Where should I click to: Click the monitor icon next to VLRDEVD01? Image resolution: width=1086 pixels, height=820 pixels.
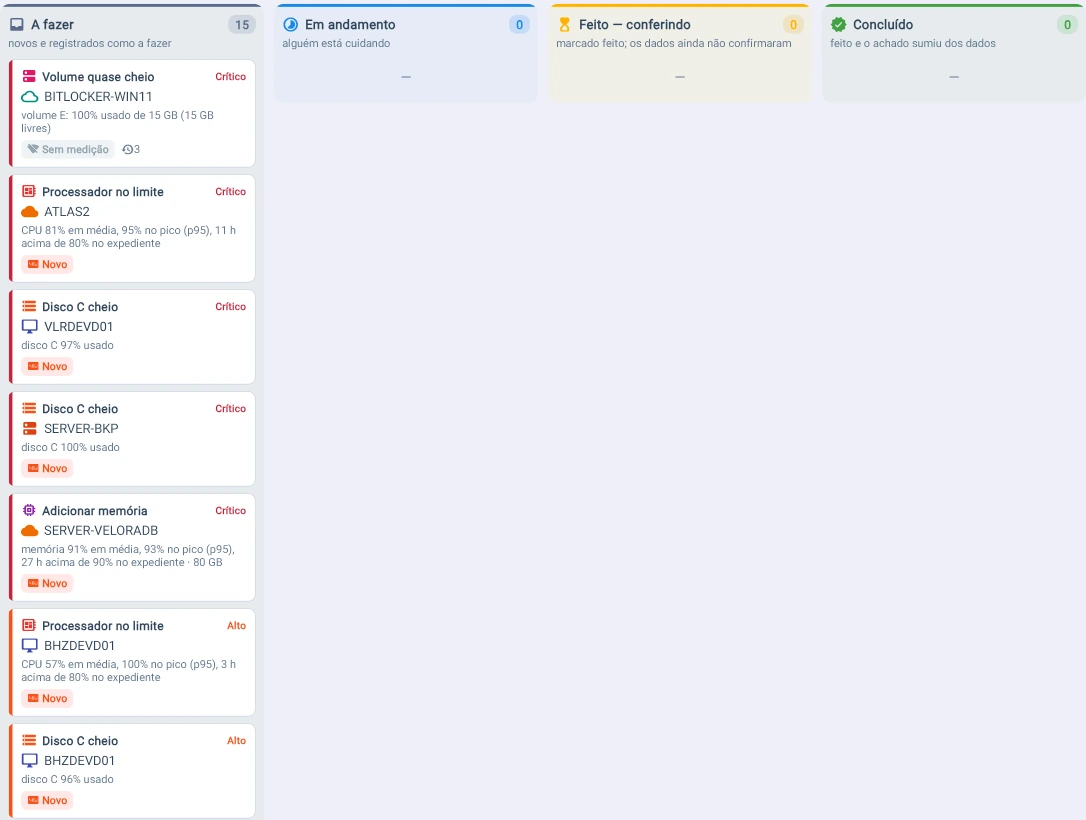pyautogui.click(x=29, y=326)
